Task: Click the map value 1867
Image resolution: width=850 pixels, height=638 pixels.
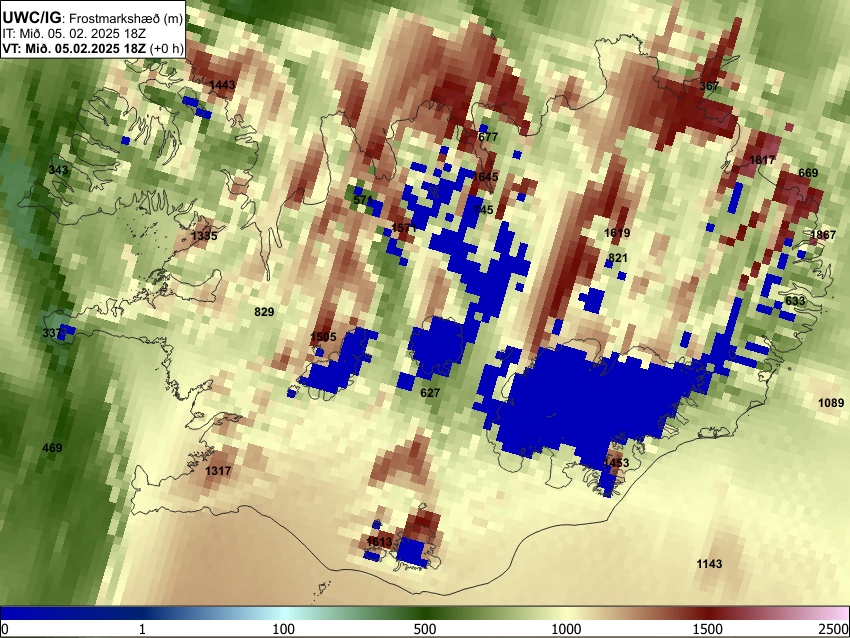Action: tap(823, 235)
